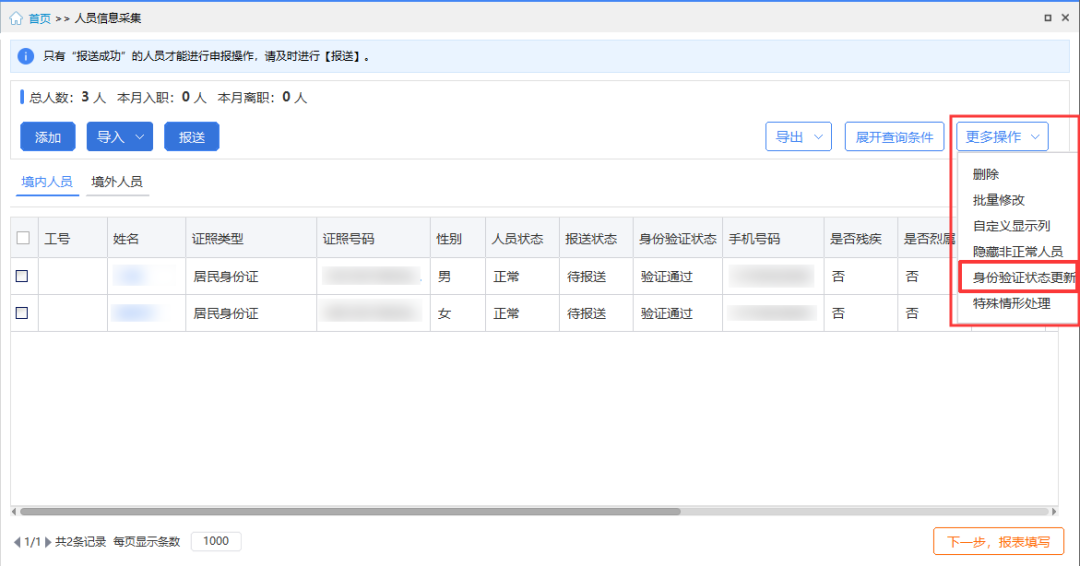The image size is (1080, 566).
Task: Select 删除 from the more actions menu
Action: 986,174
